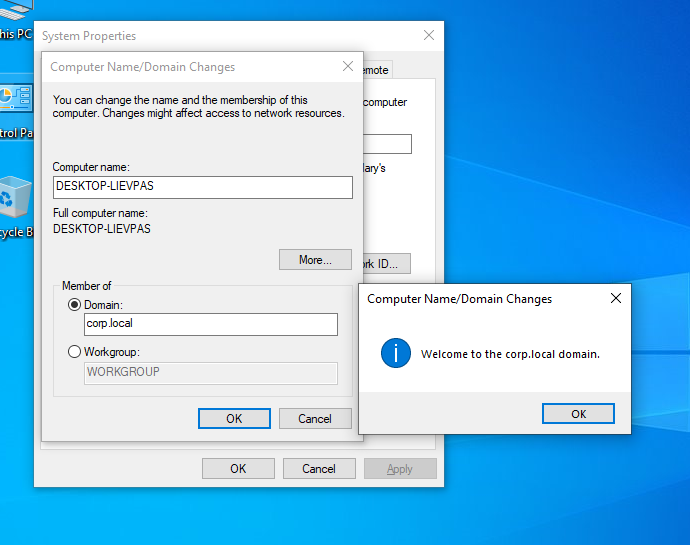This screenshot has height=545, width=690.
Task: Click the blue information icon in welcome dialog
Action: click(396, 353)
